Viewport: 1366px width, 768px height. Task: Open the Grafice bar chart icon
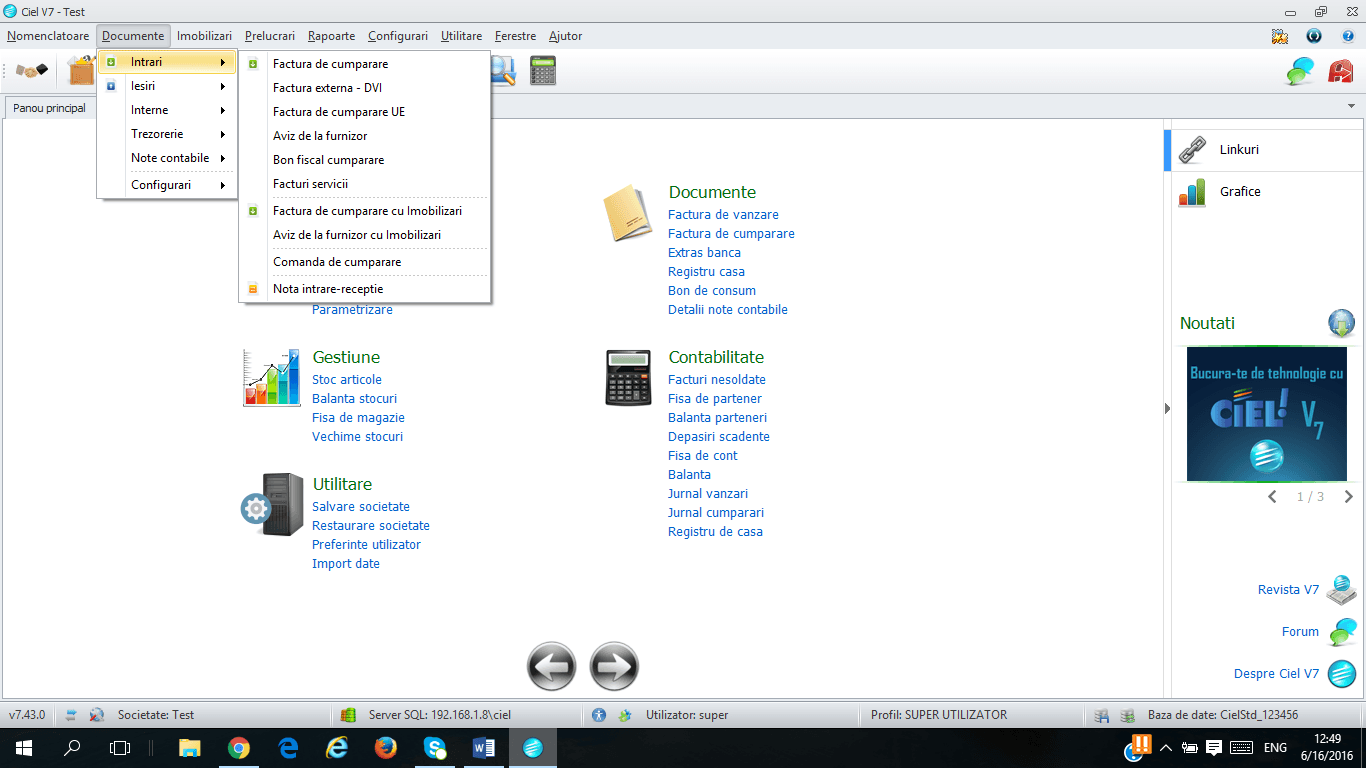1192,192
